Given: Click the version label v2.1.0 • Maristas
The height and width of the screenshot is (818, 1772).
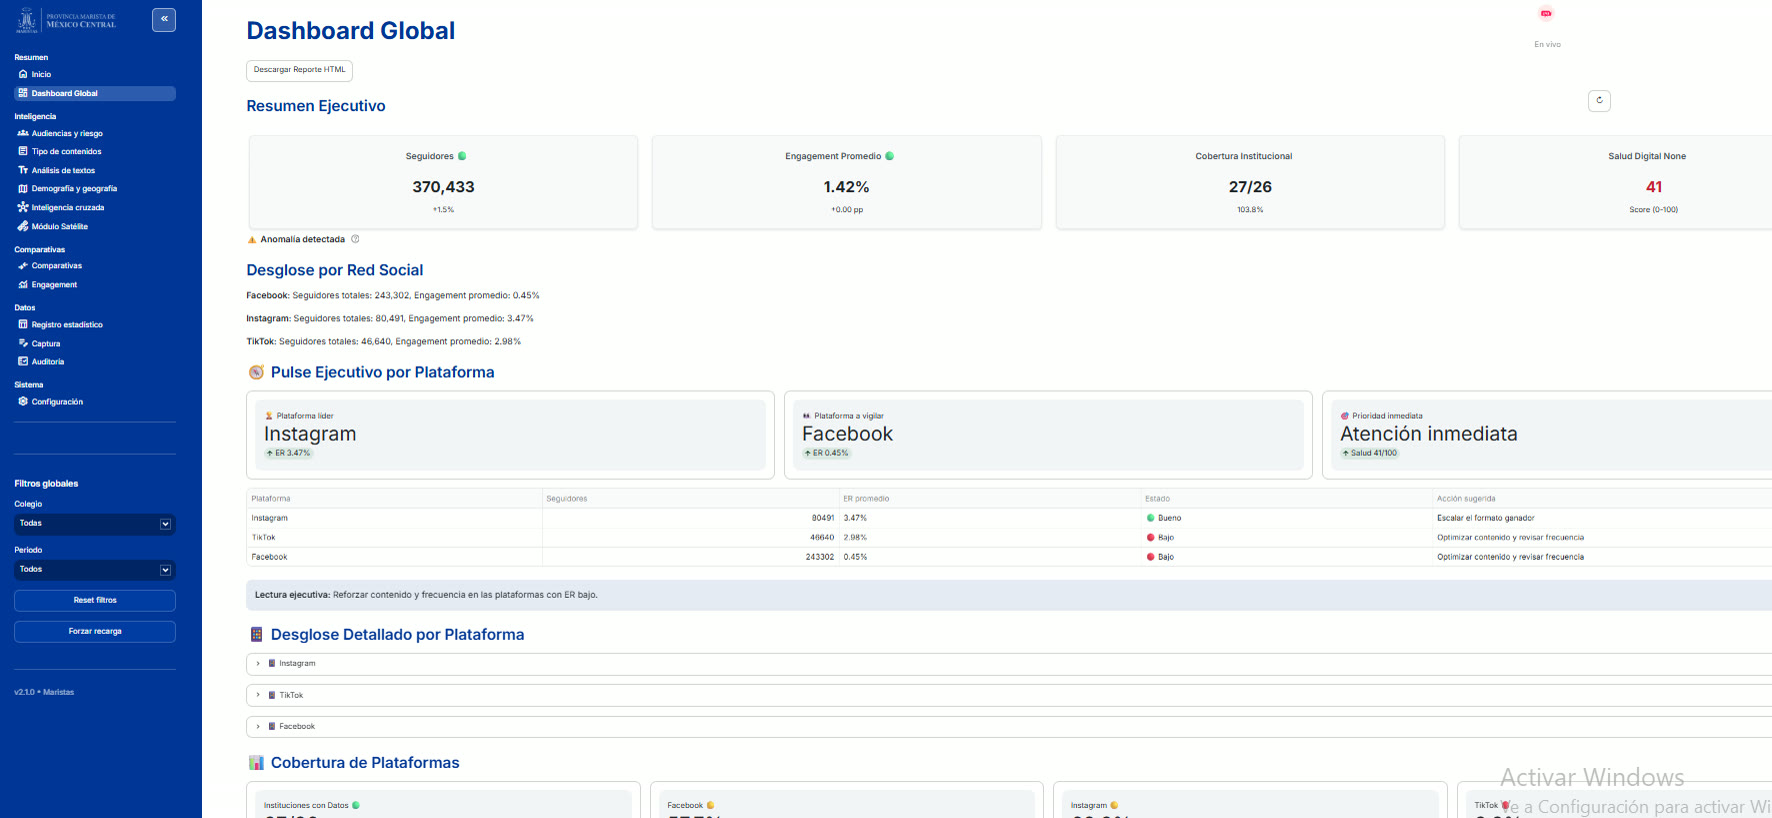Looking at the screenshot, I should [x=44, y=692].
